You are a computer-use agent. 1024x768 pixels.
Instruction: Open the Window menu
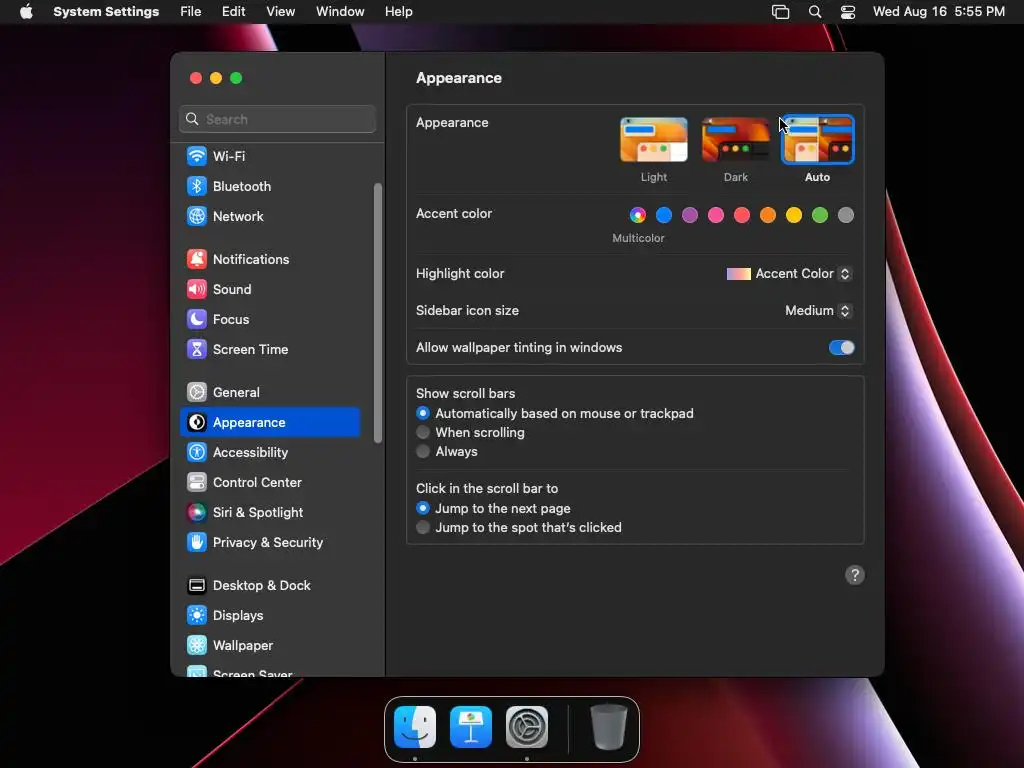[340, 12]
